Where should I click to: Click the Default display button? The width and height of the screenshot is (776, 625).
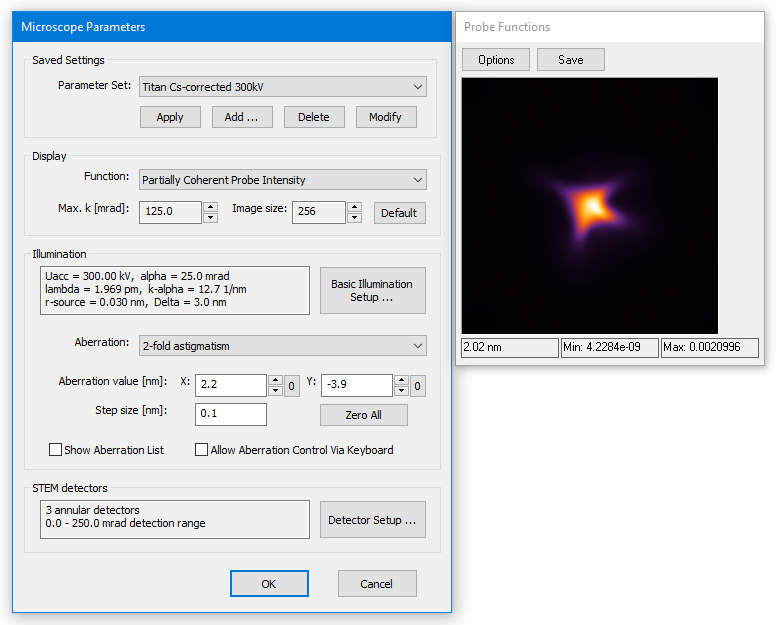click(x=399, y=213)
